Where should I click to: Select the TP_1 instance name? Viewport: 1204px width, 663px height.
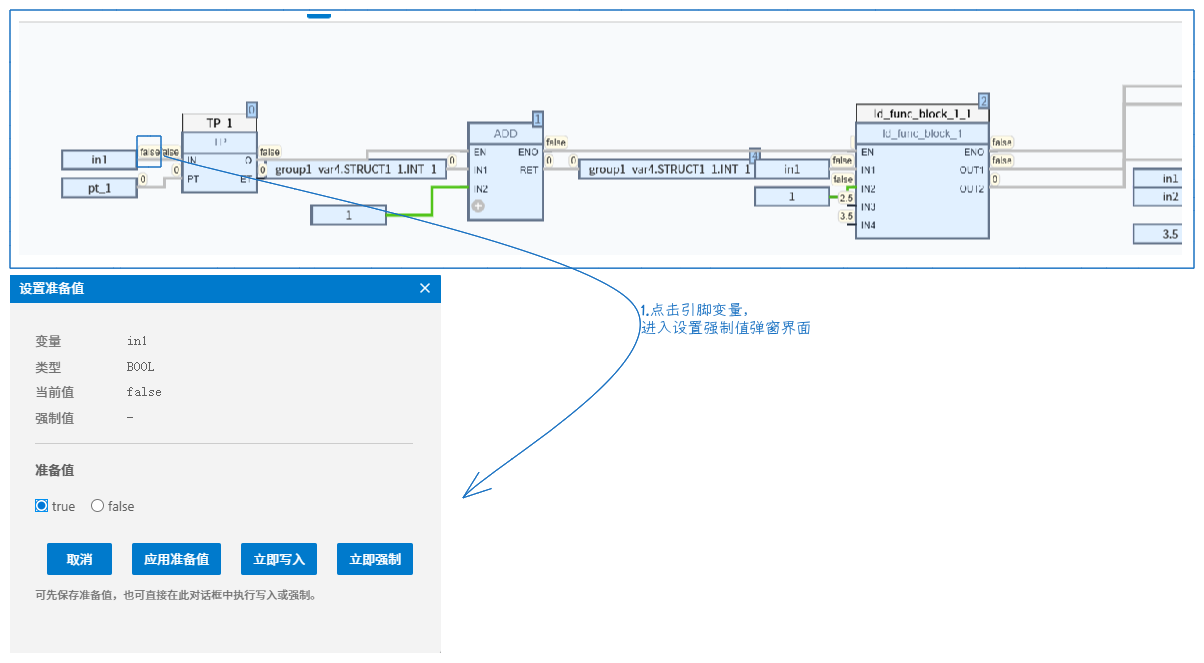(220, 122)
